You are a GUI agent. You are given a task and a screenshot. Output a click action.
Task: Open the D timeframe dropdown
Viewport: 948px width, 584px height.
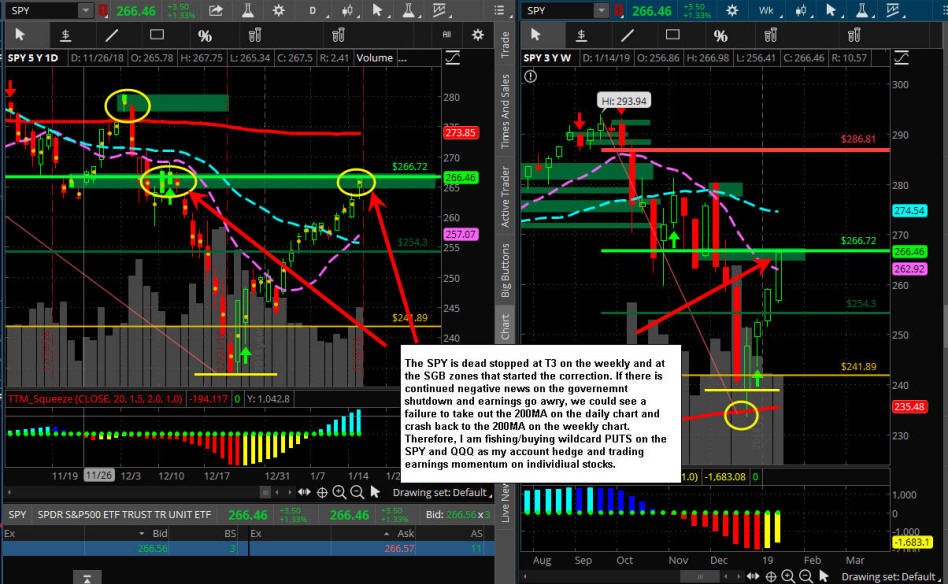(314, 10)
